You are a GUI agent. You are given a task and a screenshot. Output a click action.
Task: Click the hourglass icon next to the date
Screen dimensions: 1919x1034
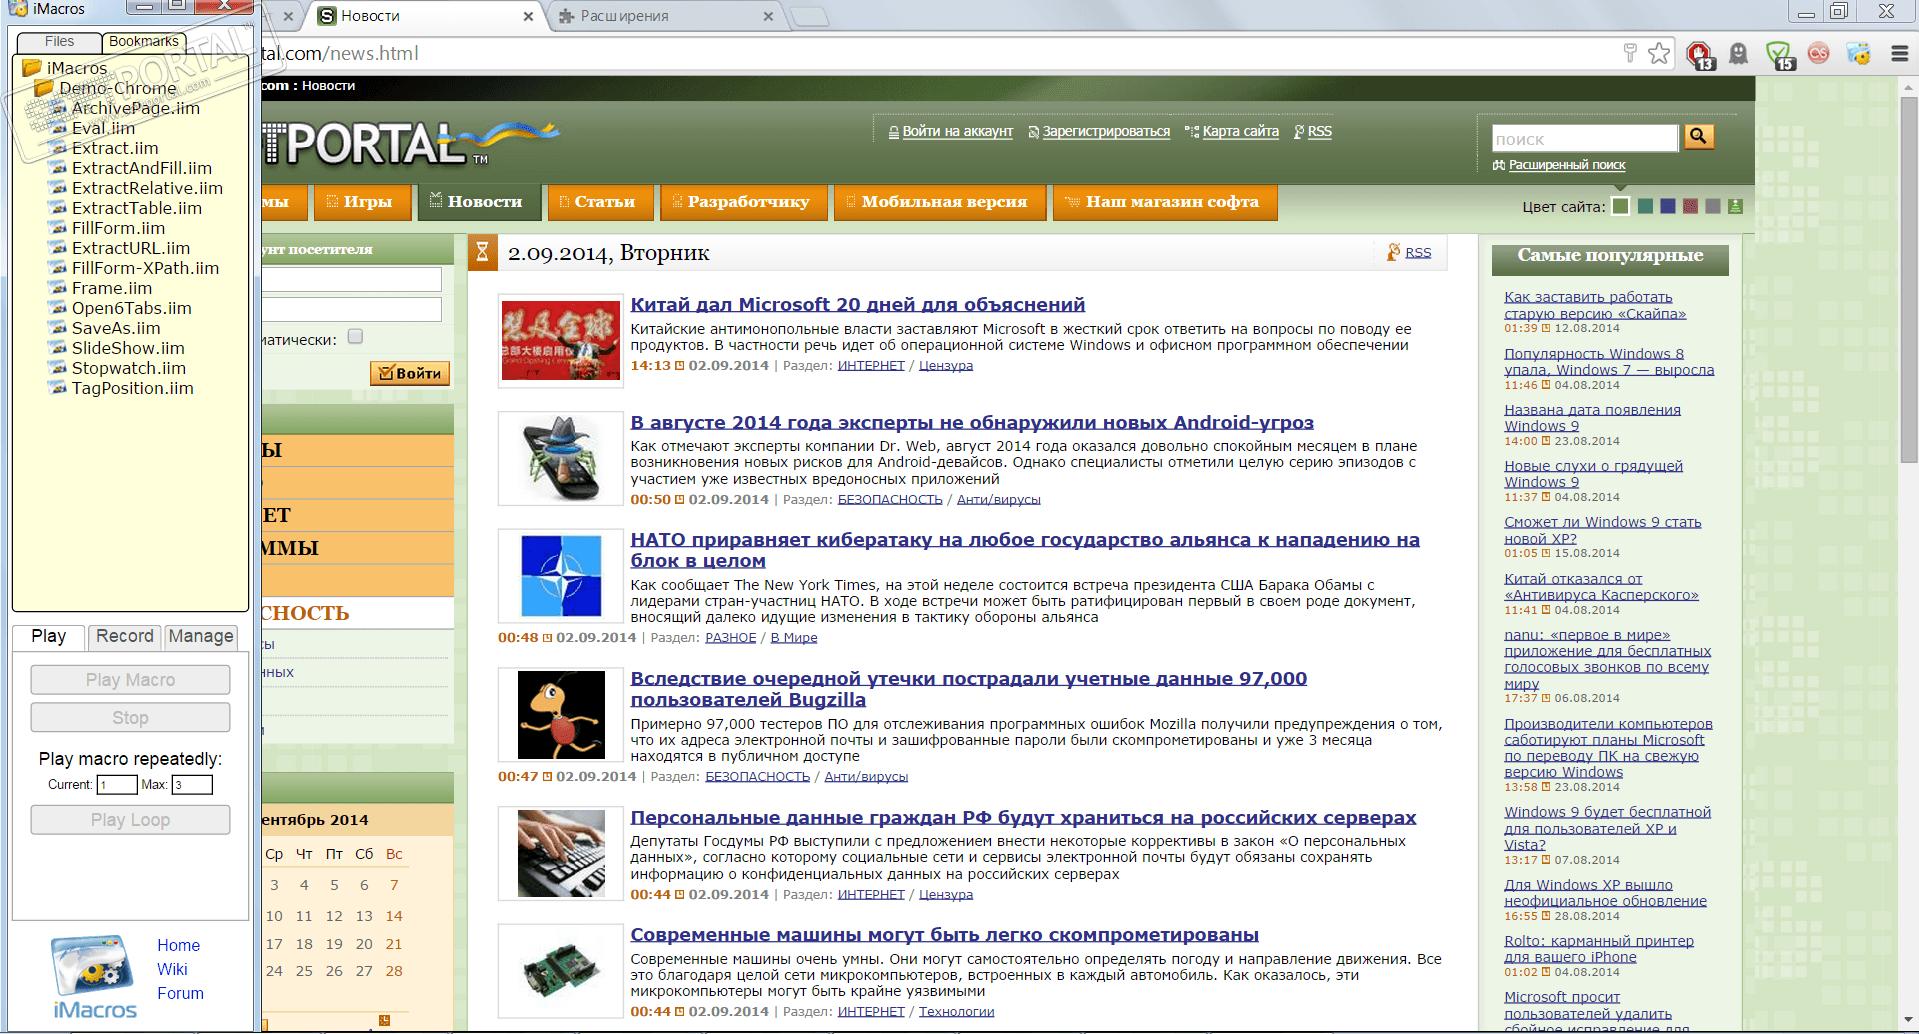click(482, 252)
